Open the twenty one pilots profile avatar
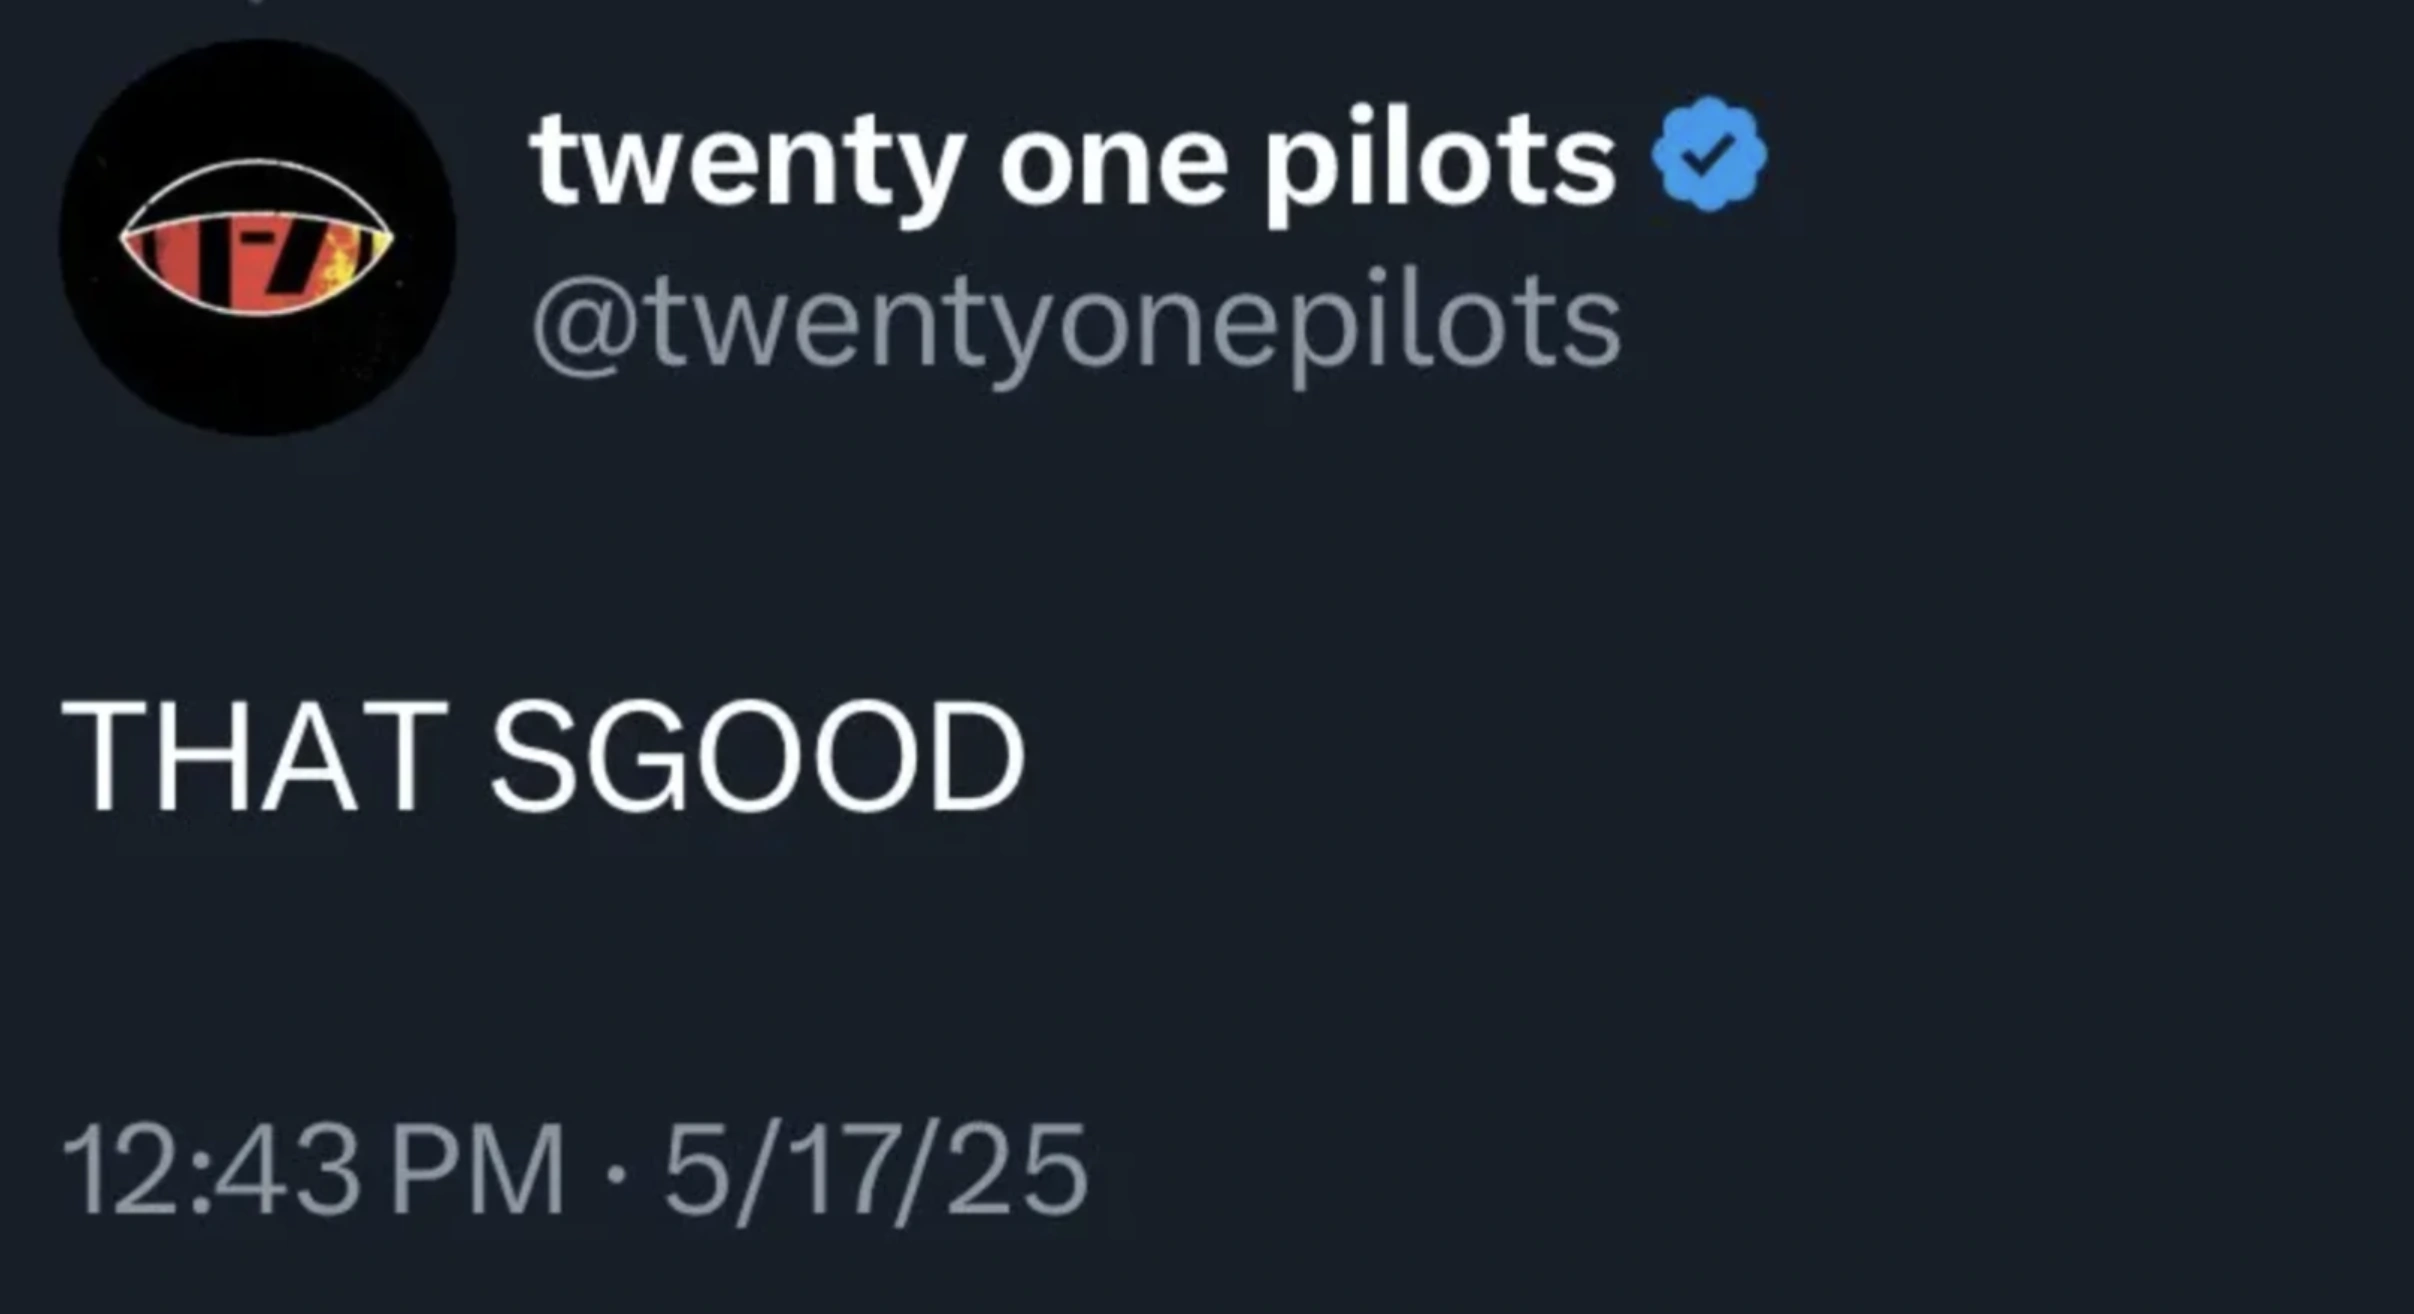 click(258, 238)
